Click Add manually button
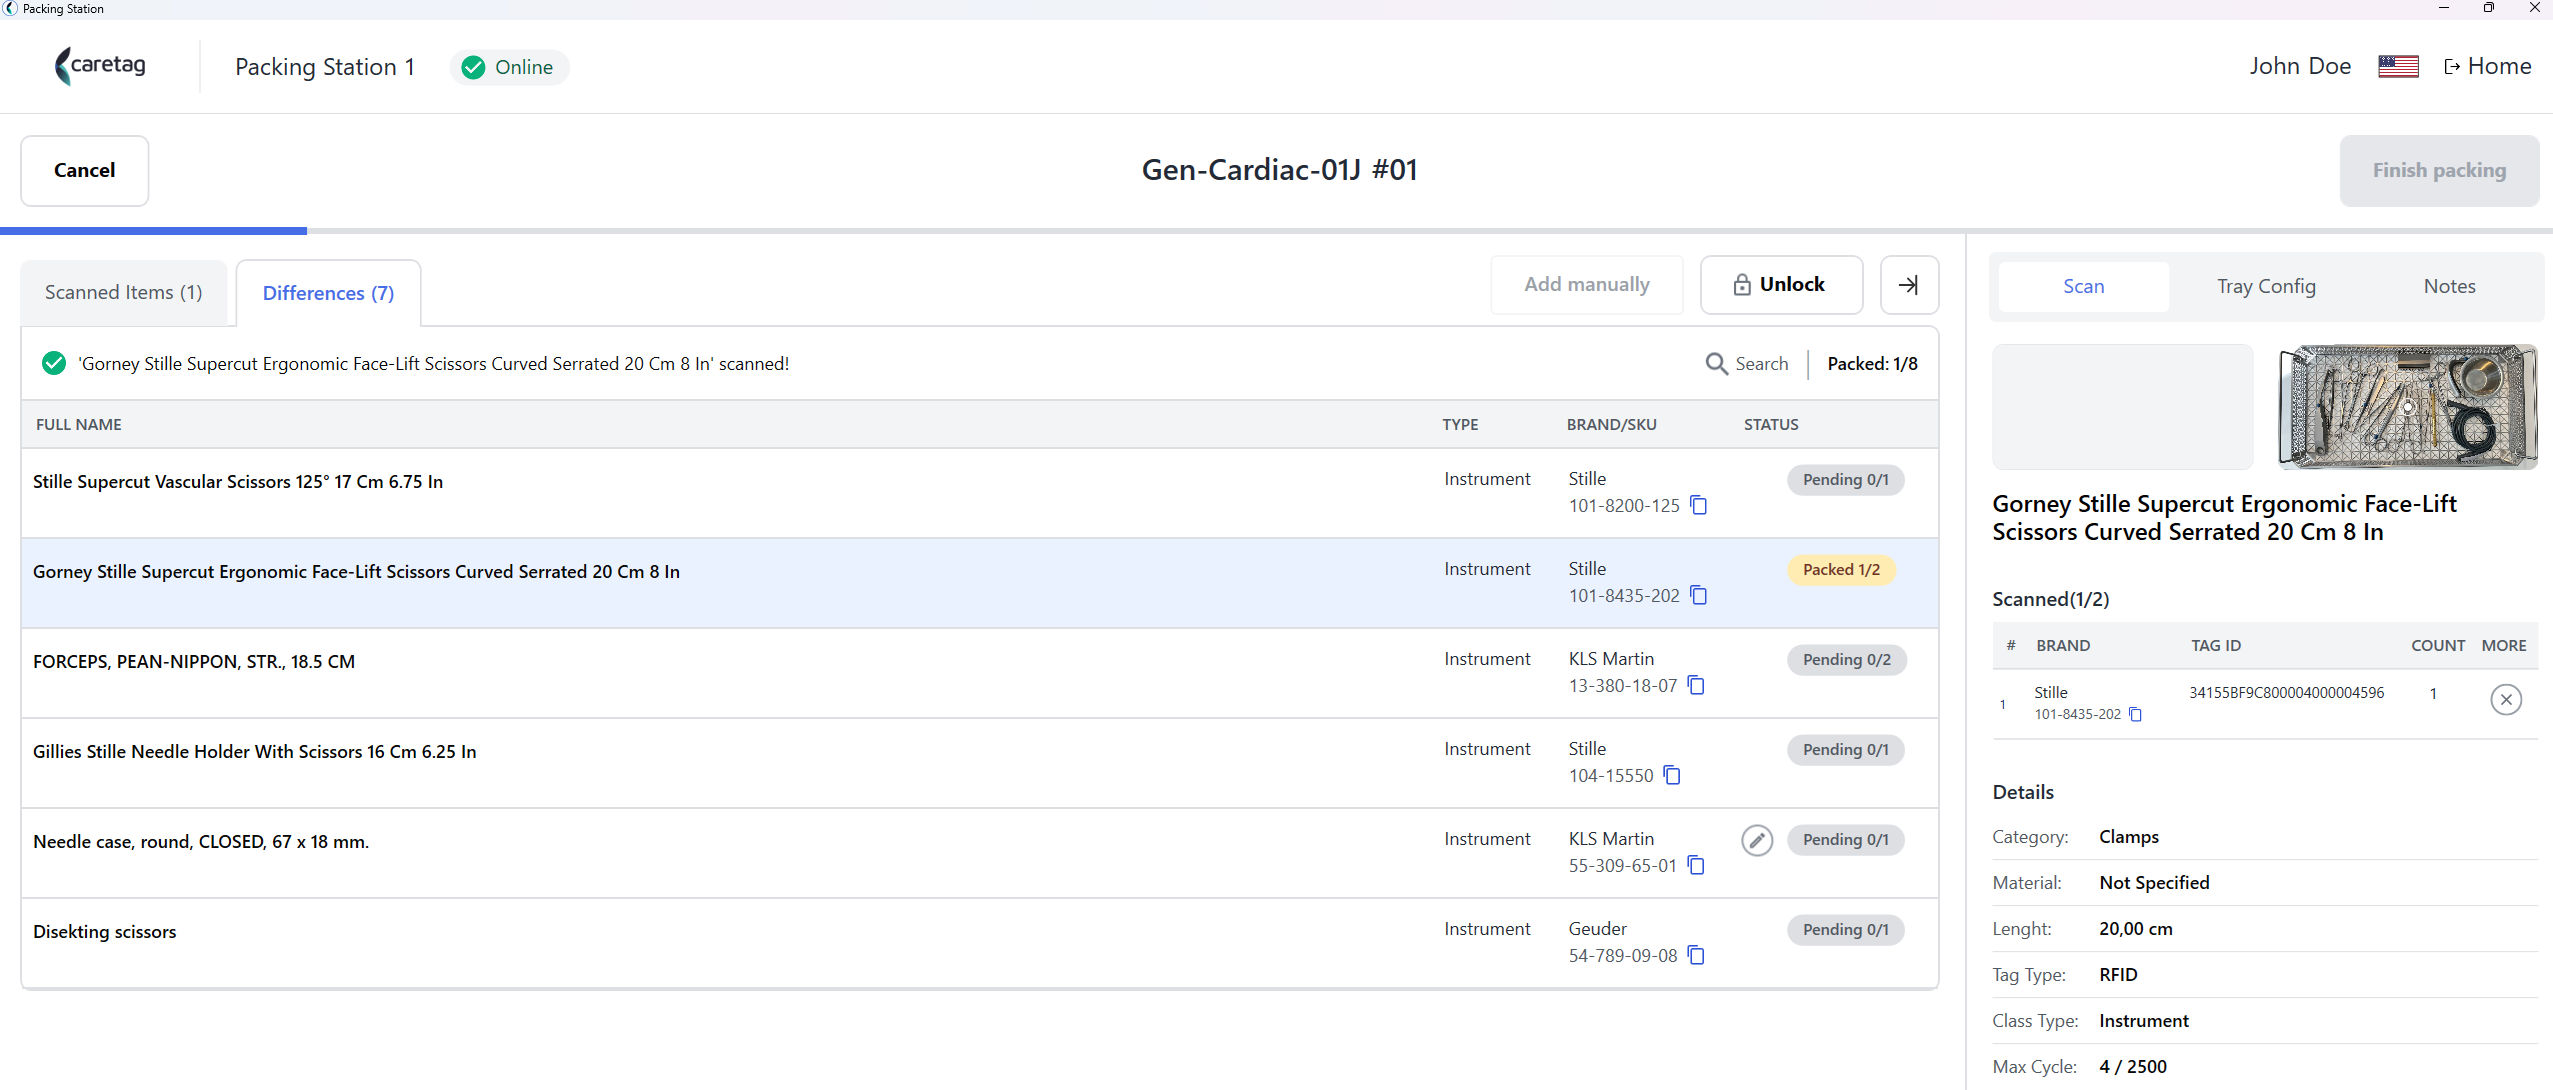Screen dimensions: 2553x1090 pos(1587,285)
